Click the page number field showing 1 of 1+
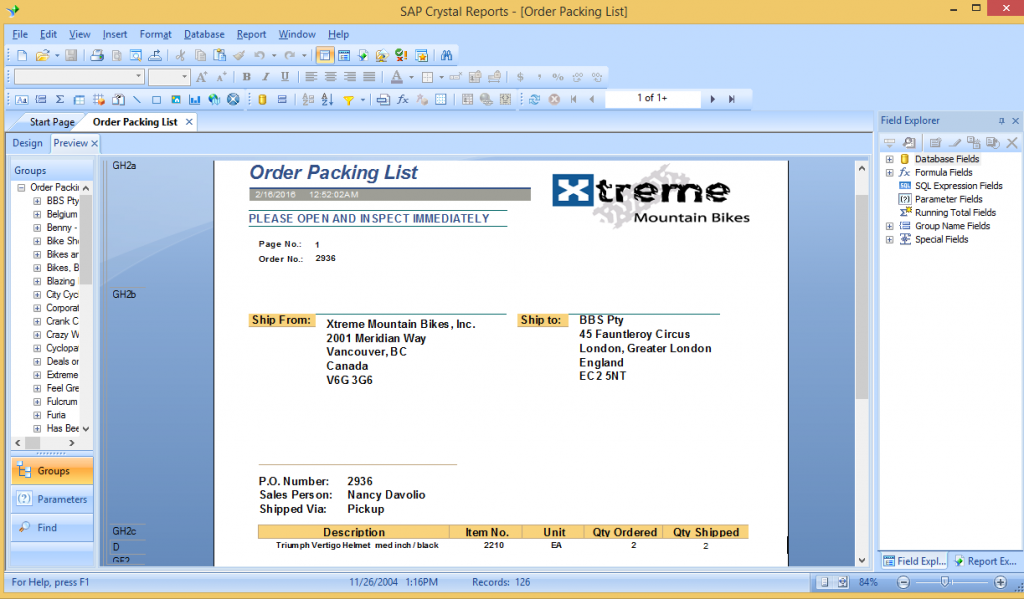1024x599 pixels. pyautogui.click(x=652, y=98)
